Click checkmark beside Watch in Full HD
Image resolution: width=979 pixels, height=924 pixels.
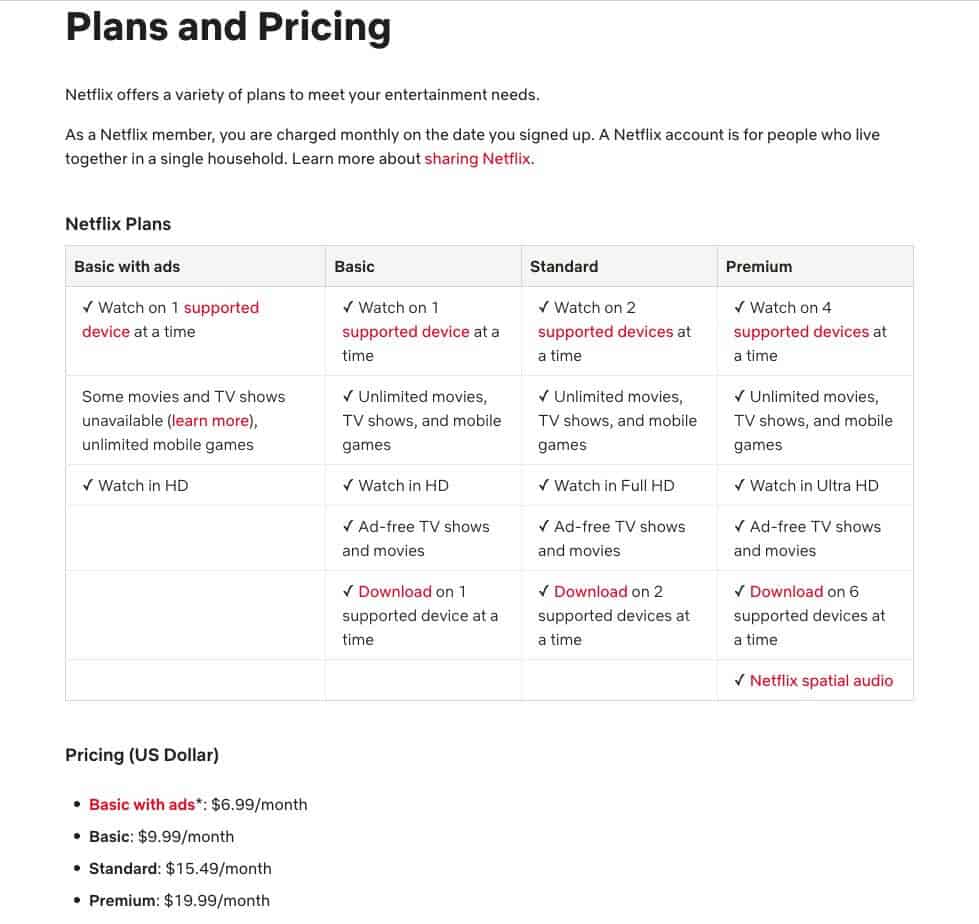pos(544,485)
